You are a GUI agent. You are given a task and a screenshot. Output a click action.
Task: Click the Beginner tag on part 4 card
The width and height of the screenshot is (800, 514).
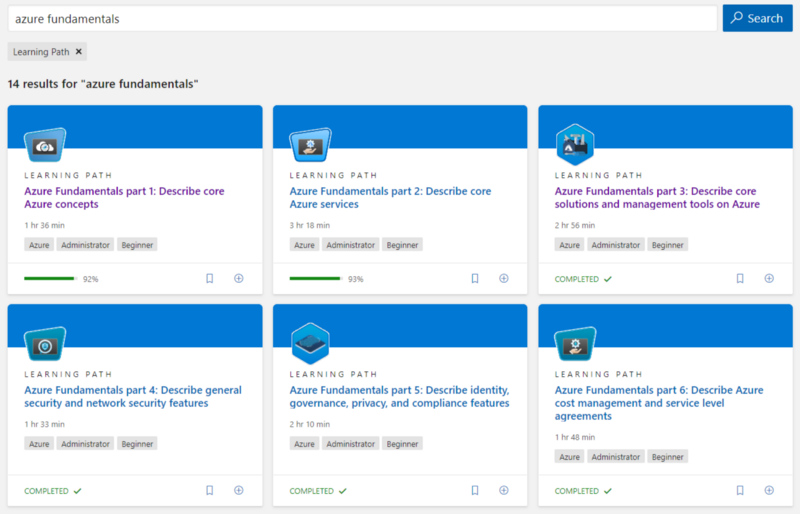pyautogui.click(x=137, y=444)
